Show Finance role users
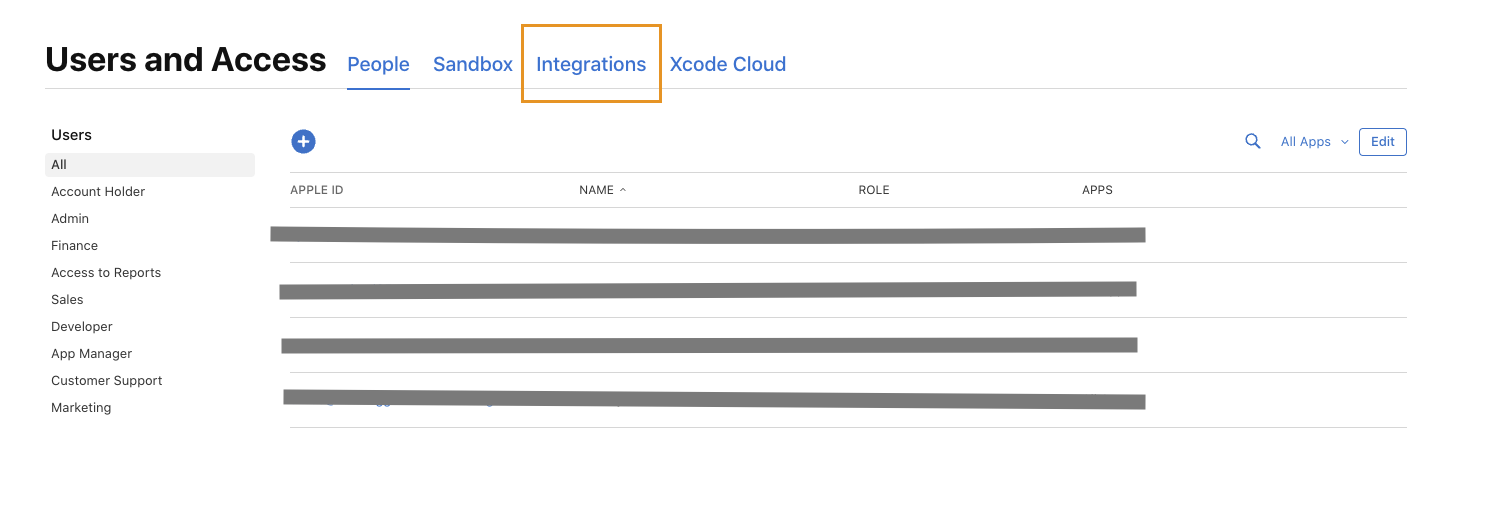The height and width of the screenshot is (516, 1495). (75, 246)
